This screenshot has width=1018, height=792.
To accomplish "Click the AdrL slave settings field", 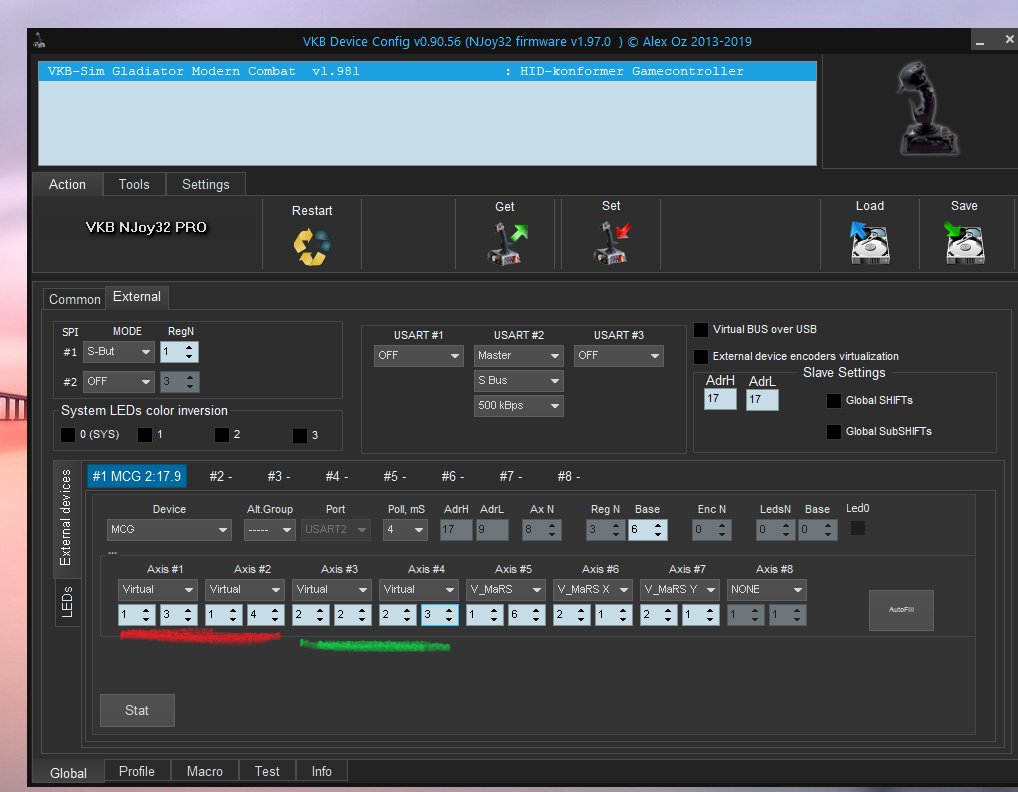I will pos(762,399).
